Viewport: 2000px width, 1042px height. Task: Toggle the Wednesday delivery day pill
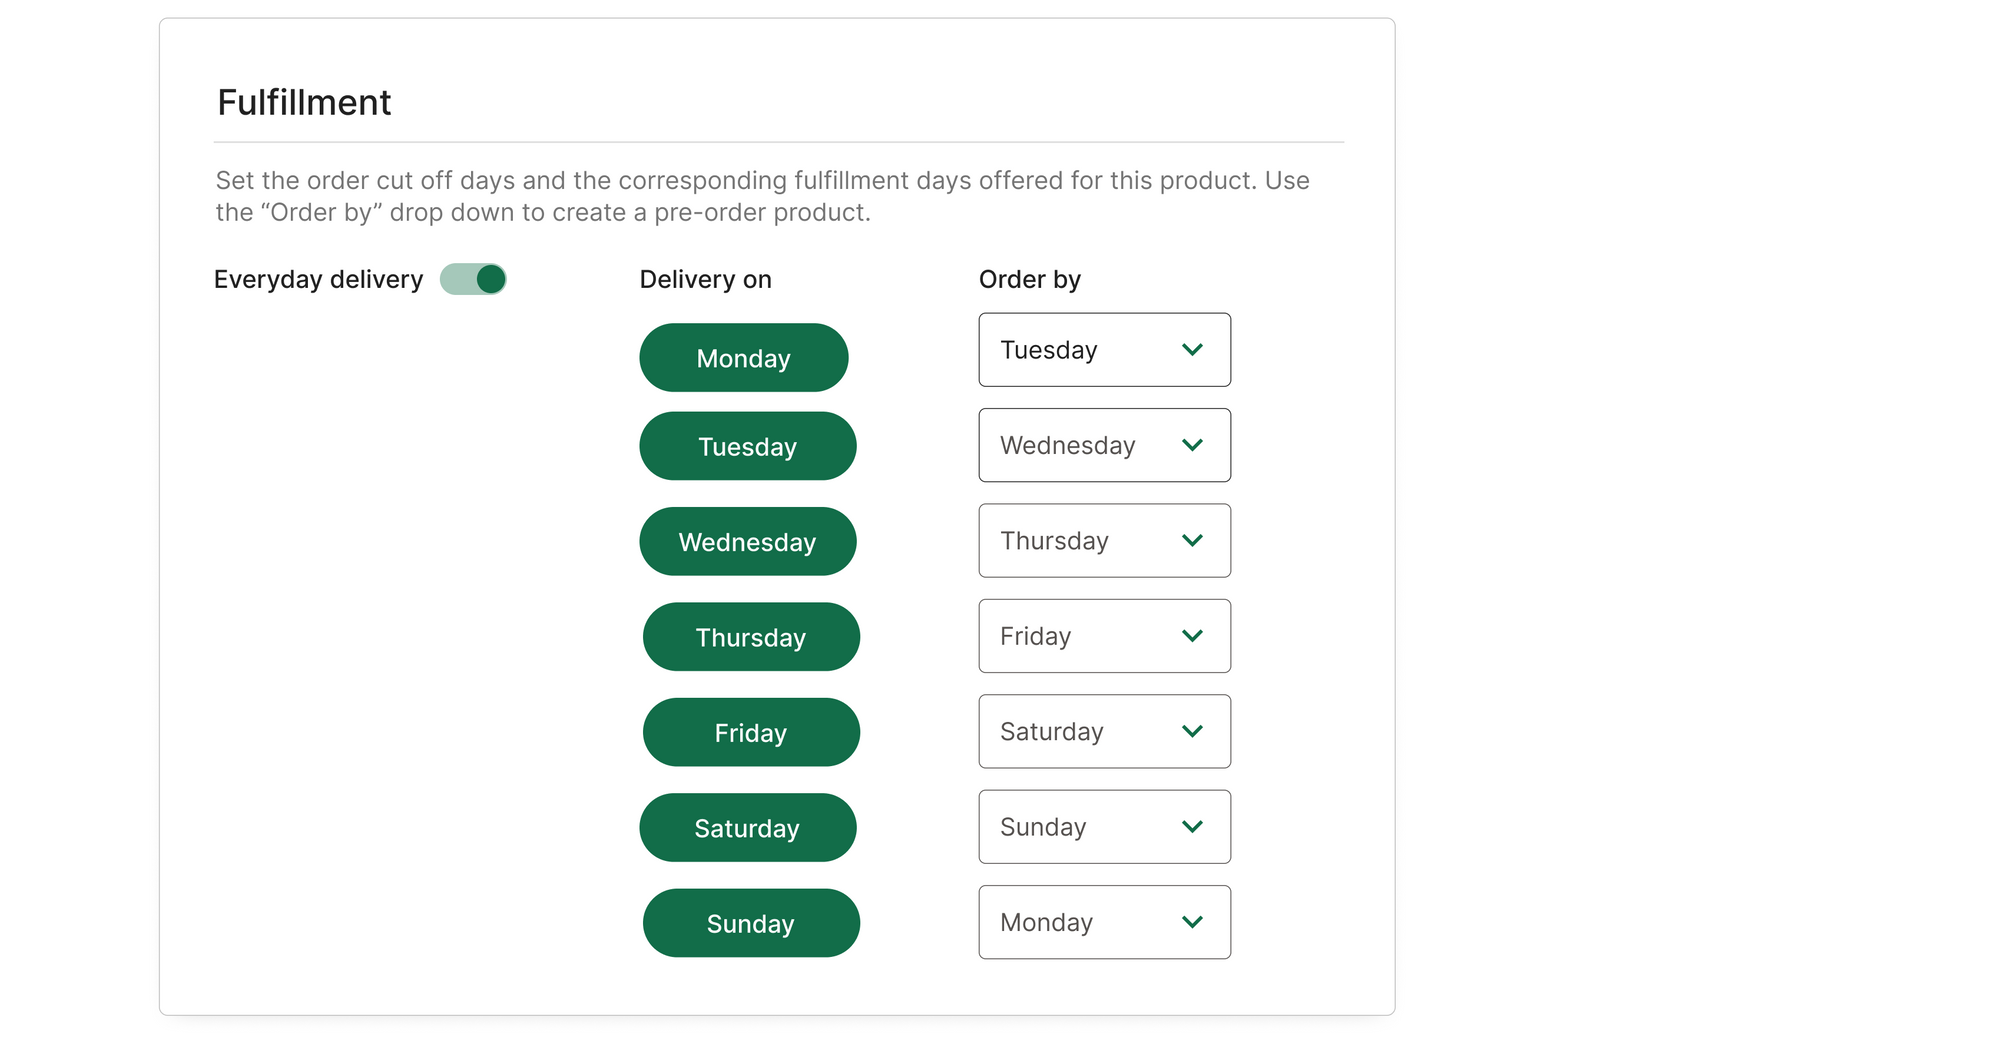[x=748, y=542]
